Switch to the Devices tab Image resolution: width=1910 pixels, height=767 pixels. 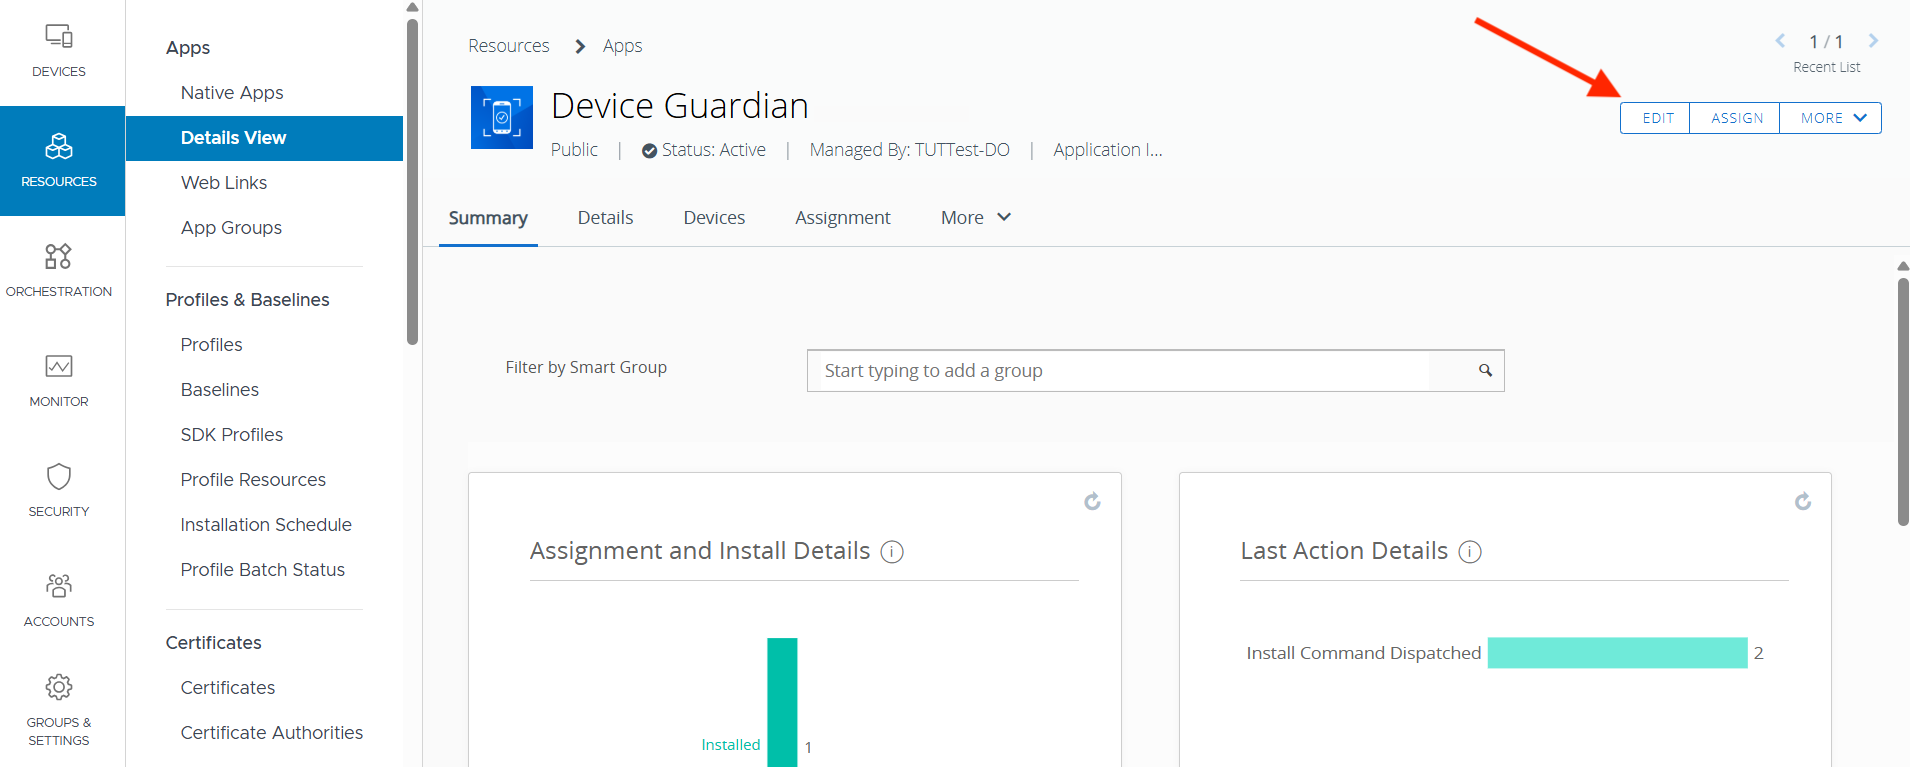point(714,218)
